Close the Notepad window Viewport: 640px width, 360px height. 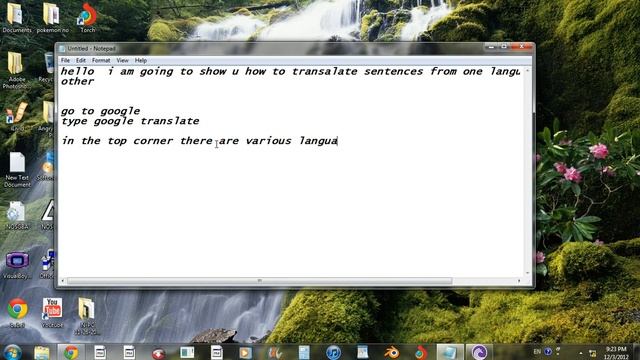521,47
